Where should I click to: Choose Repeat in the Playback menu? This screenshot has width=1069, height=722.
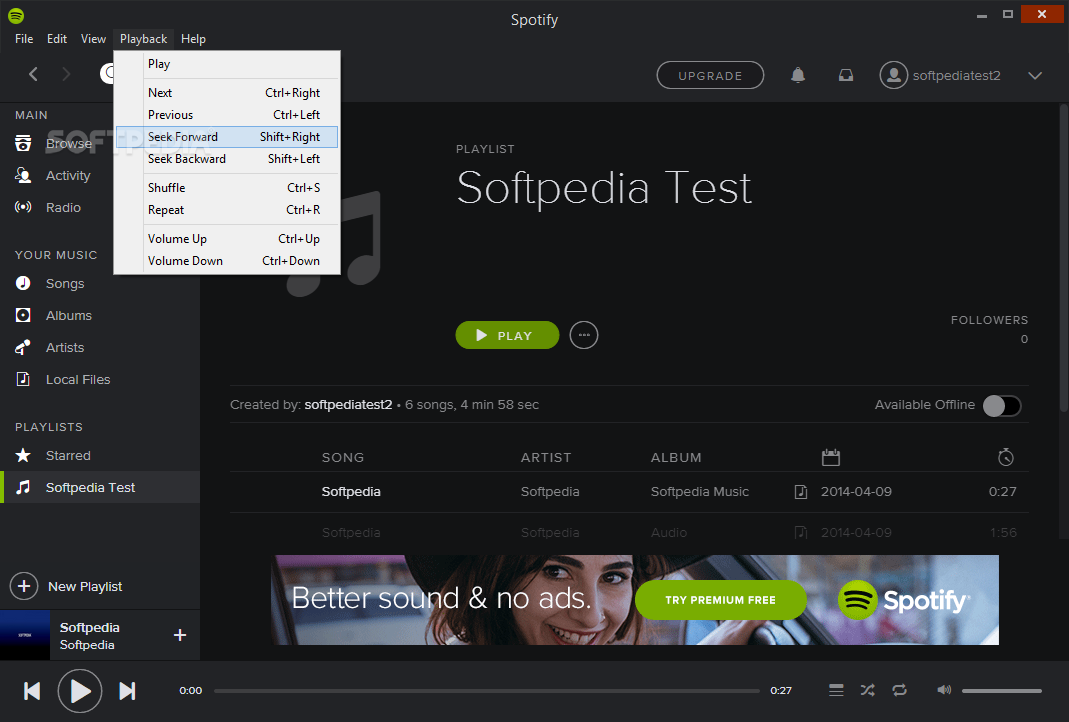pyautogui.click(x=226, y=209)
